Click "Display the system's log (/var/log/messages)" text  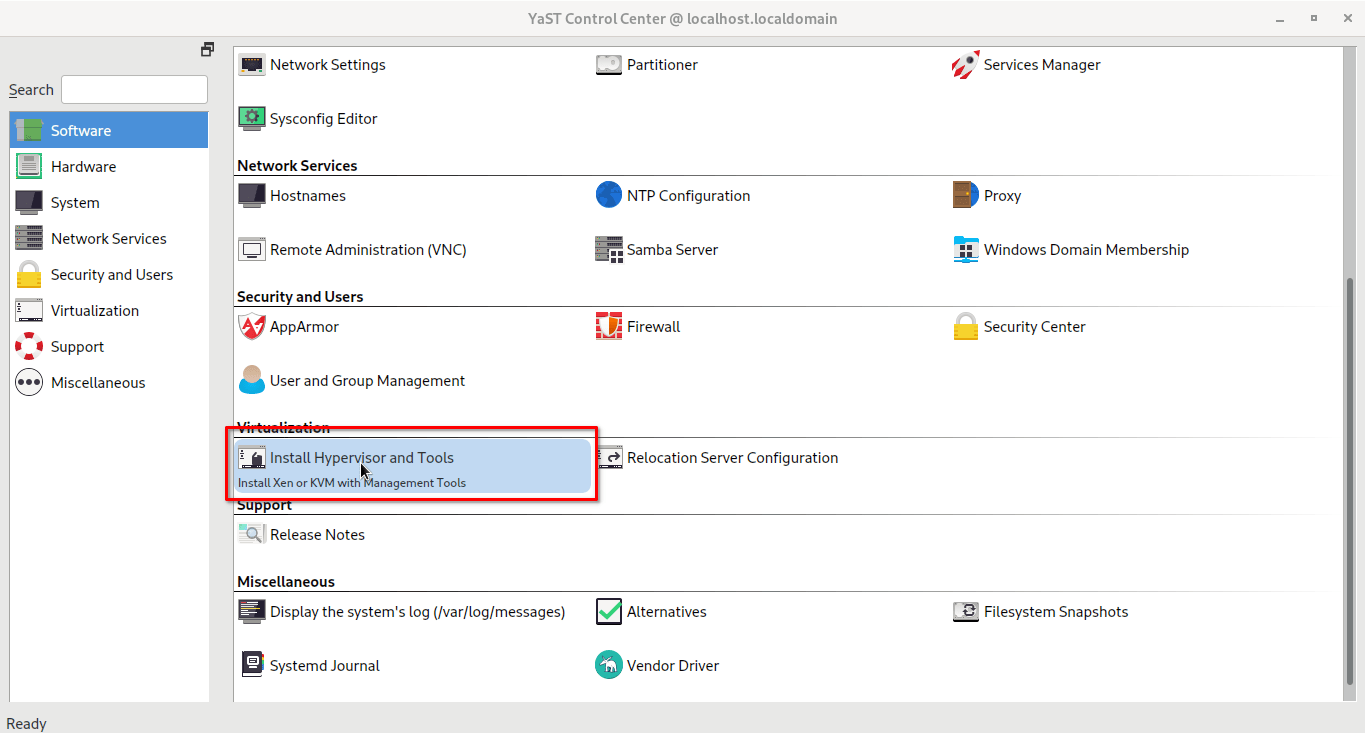tap(417, 612)
